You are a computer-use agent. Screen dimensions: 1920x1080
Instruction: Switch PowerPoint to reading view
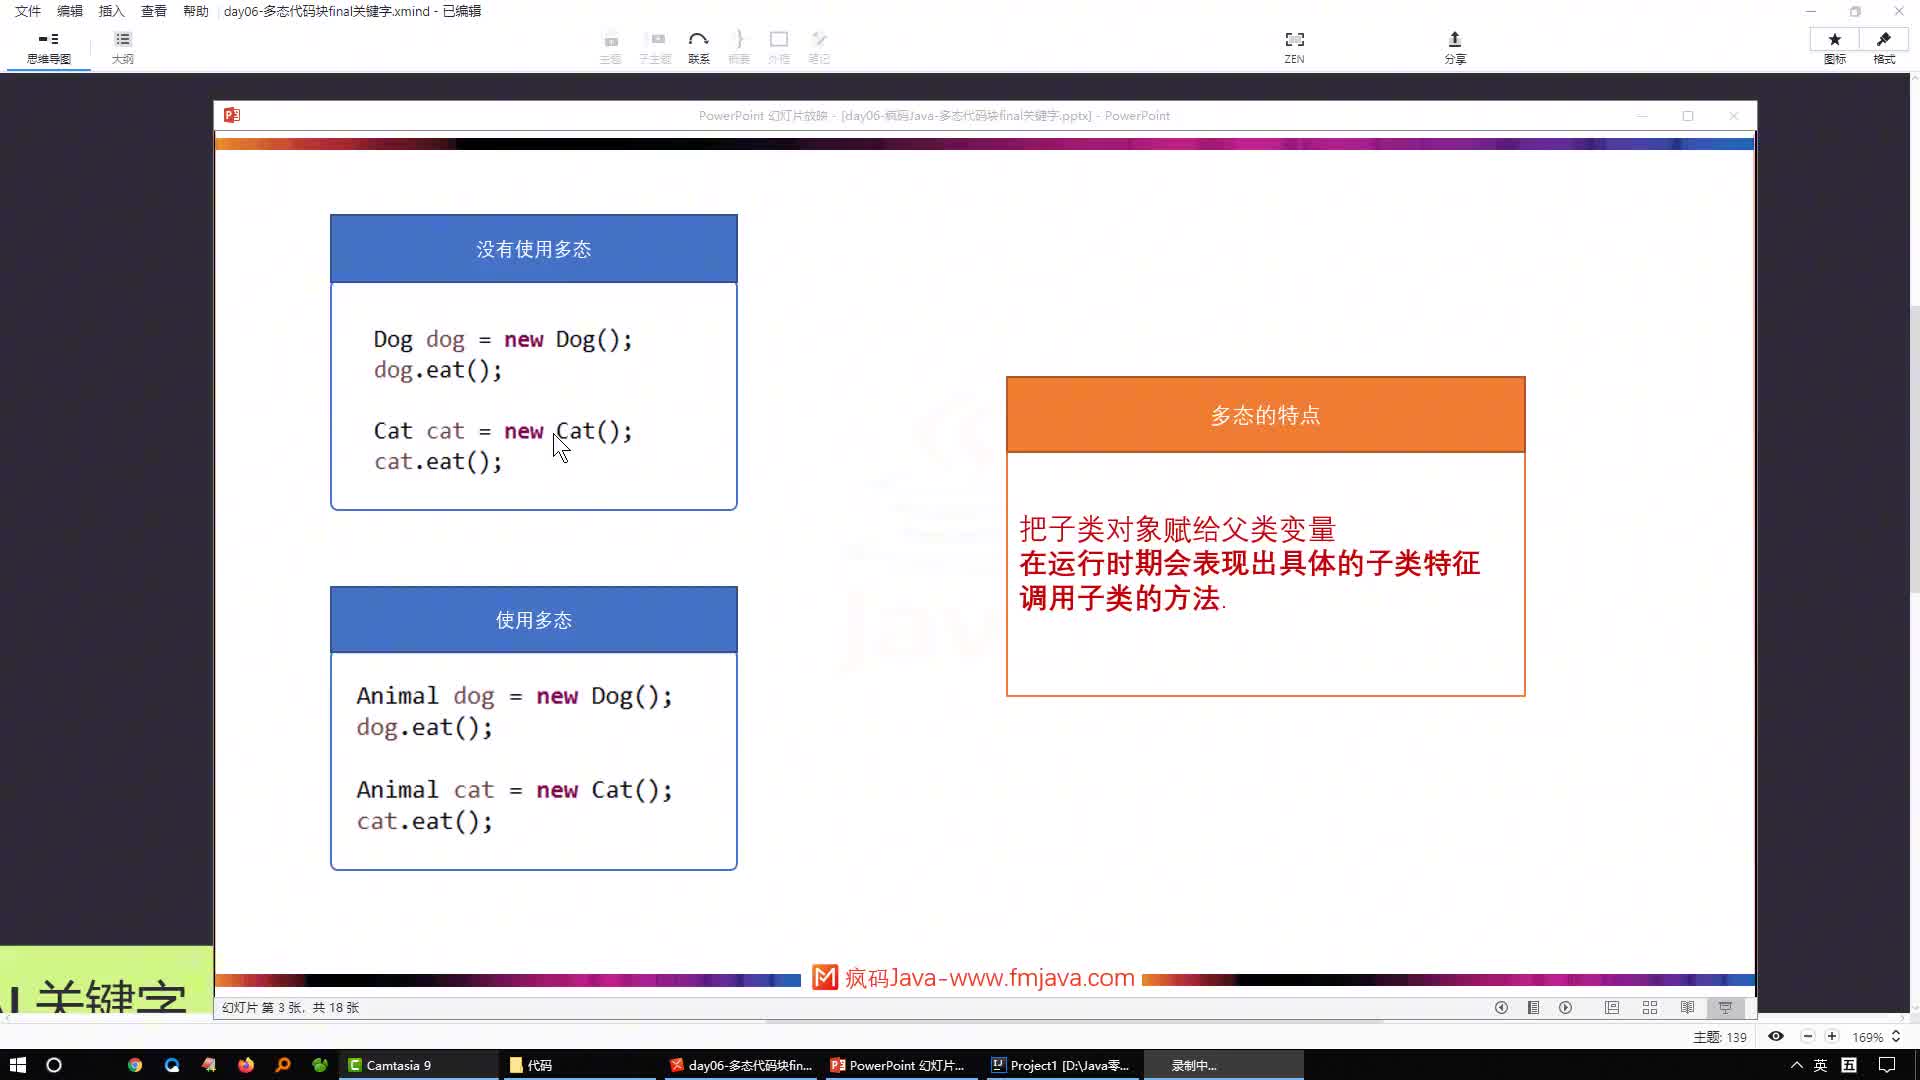[1688, 1008]
